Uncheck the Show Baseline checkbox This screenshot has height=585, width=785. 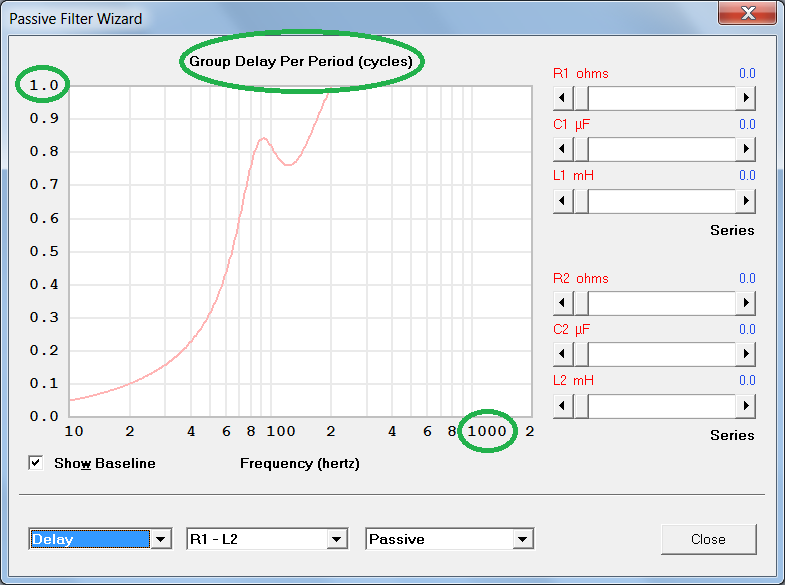(36, 463)
